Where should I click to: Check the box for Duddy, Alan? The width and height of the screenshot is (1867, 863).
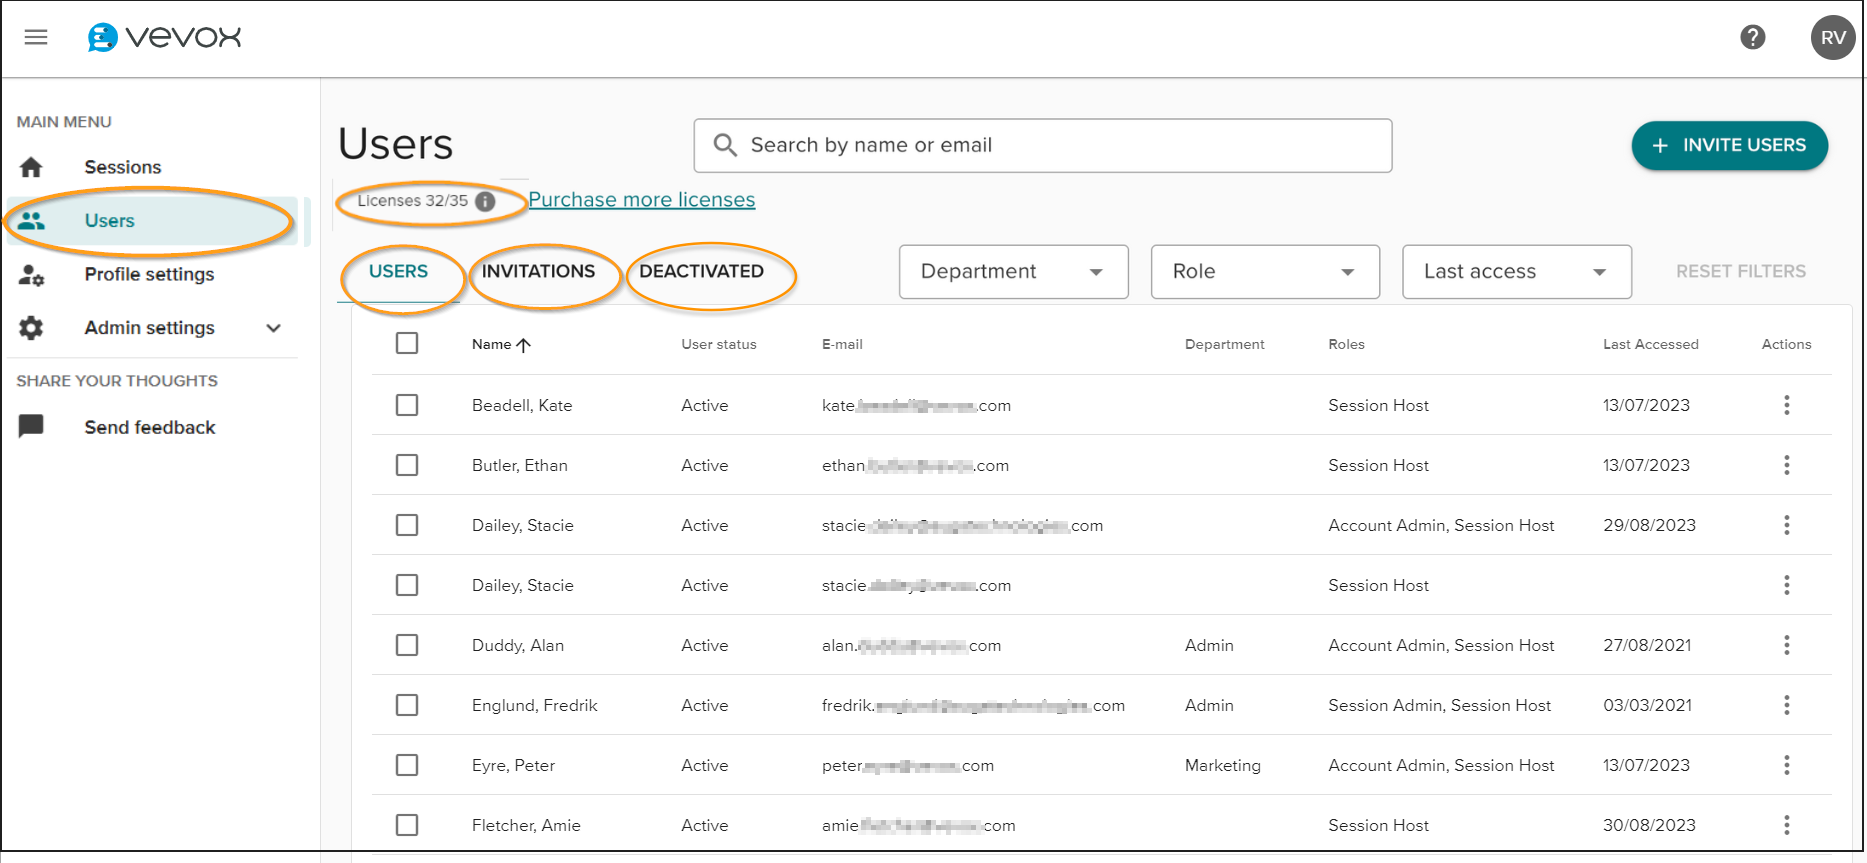coord(407,645)
